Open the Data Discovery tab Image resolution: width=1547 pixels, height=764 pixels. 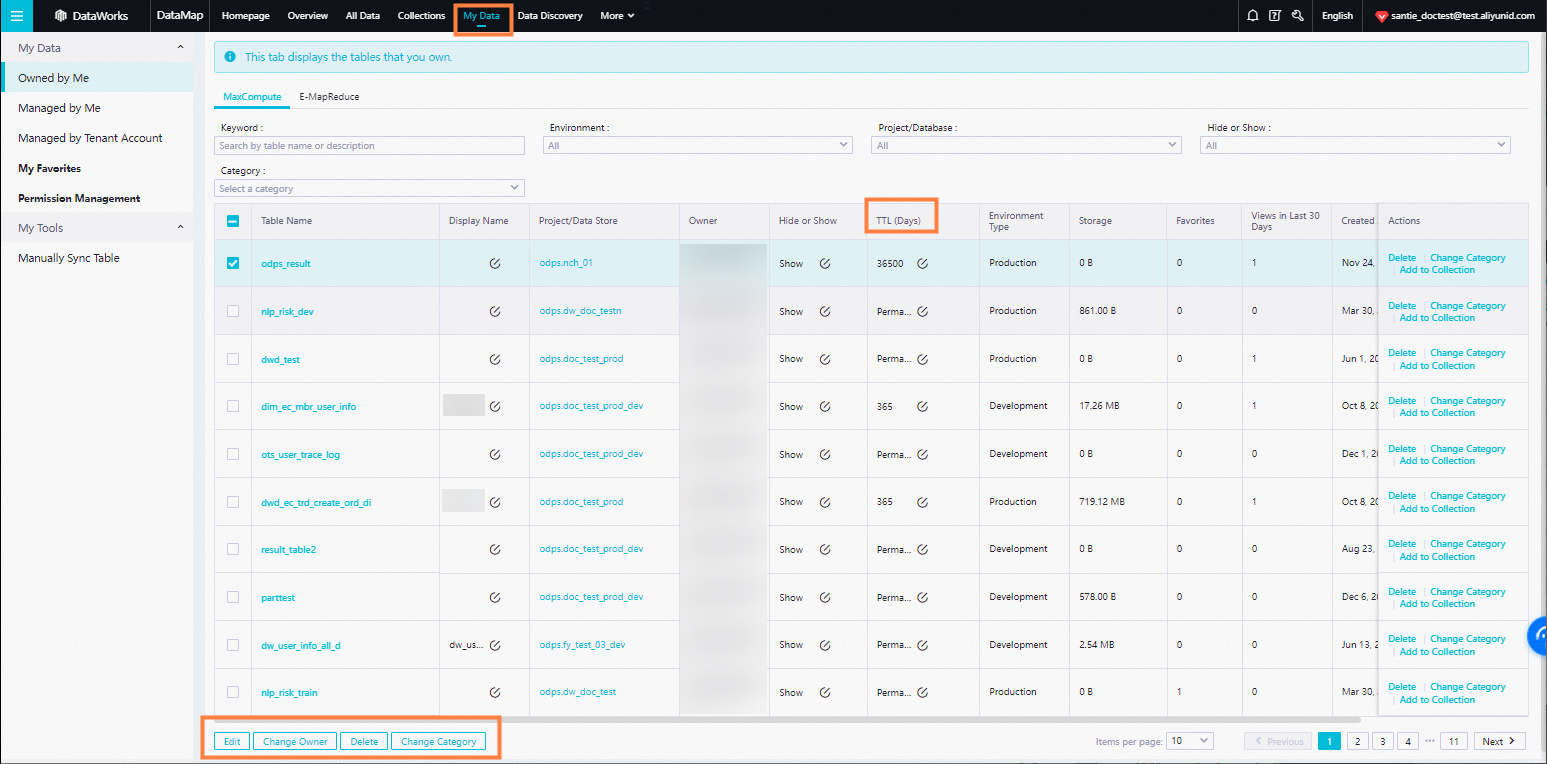[550, 16]
